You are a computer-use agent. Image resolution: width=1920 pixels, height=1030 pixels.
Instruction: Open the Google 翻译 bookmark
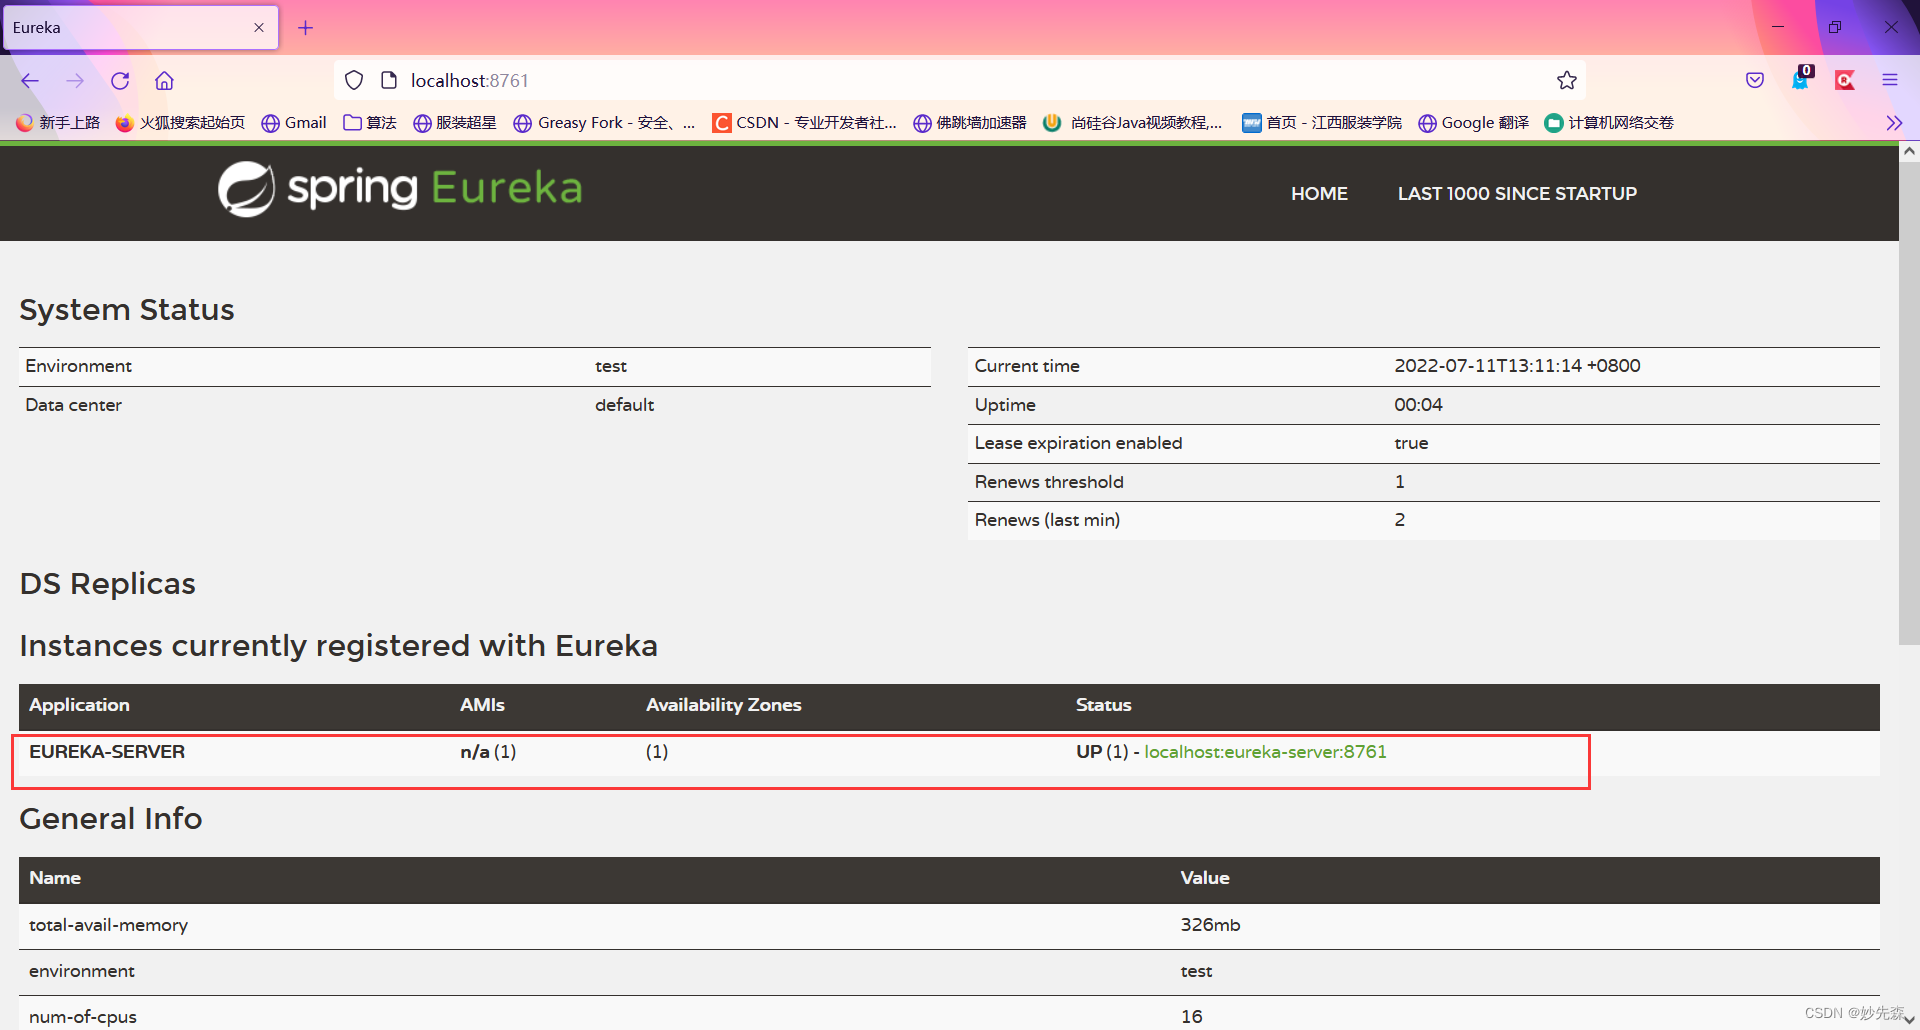coord(1474,123)
